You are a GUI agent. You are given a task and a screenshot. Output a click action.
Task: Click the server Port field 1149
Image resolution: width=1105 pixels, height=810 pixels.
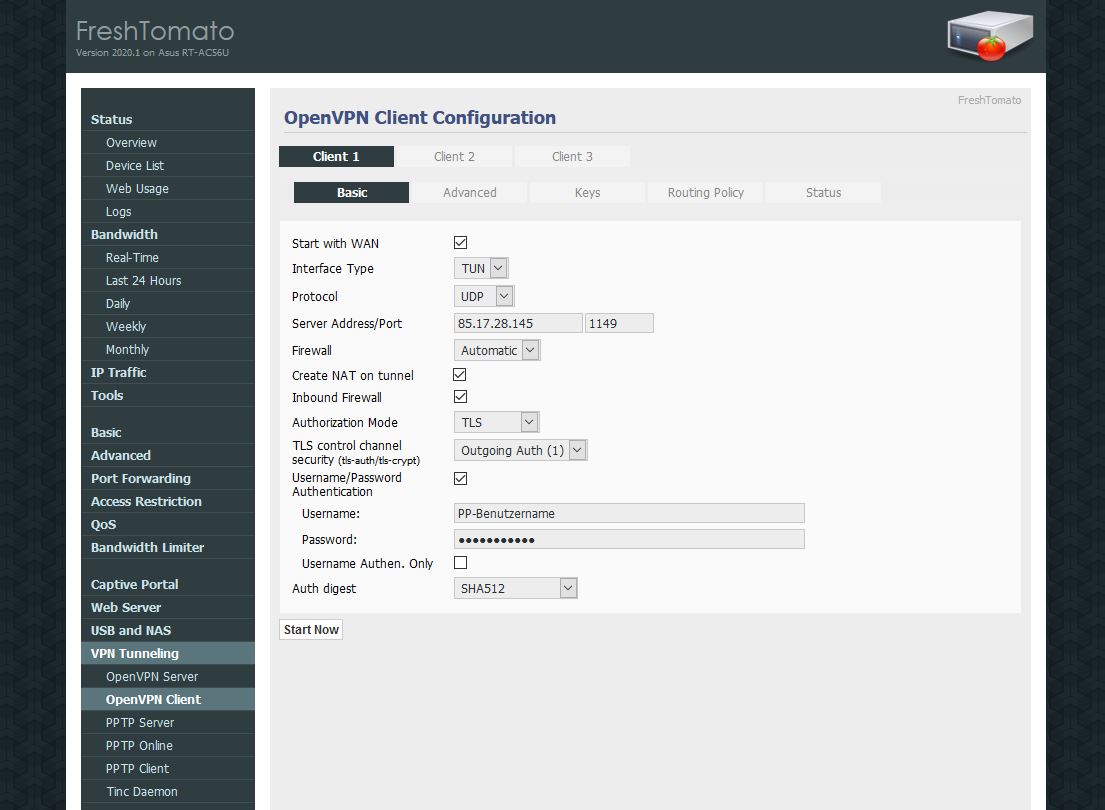619,323
